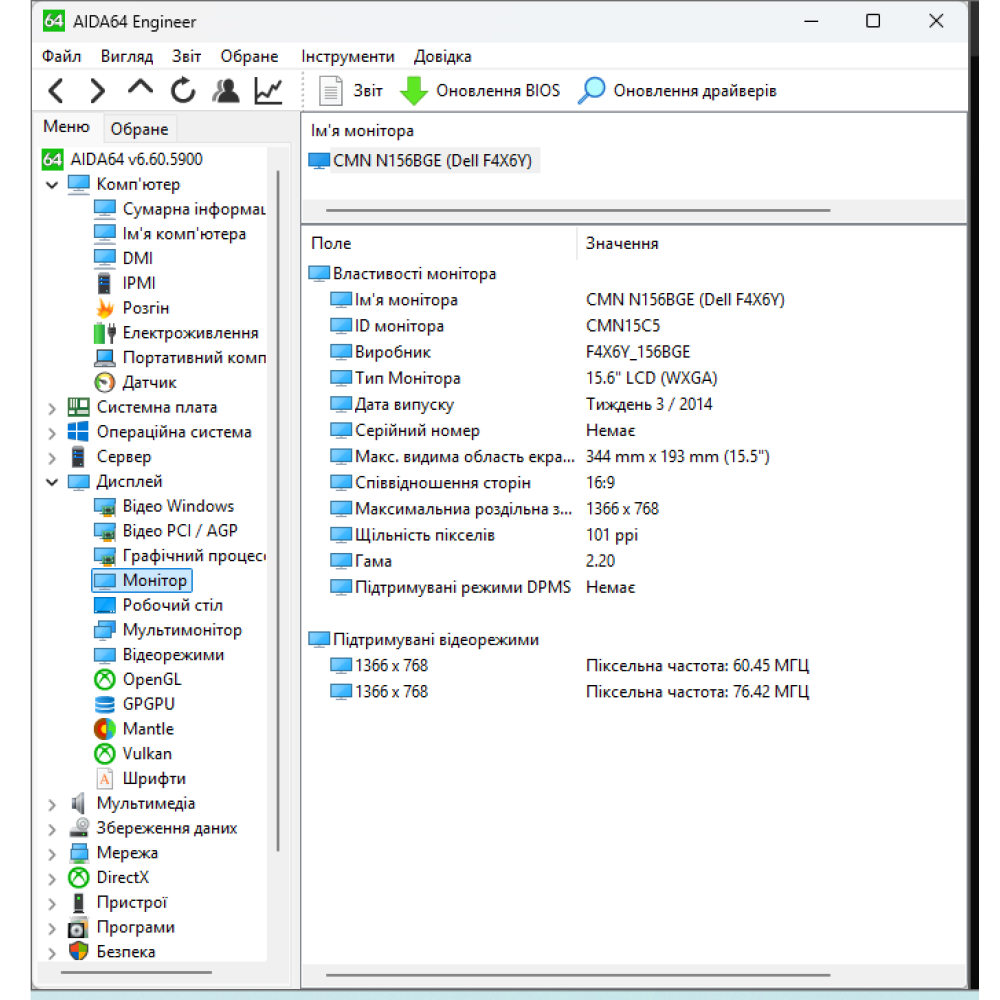
Task: Open Сумарна інформація tree item
Action: pos(179,209)
